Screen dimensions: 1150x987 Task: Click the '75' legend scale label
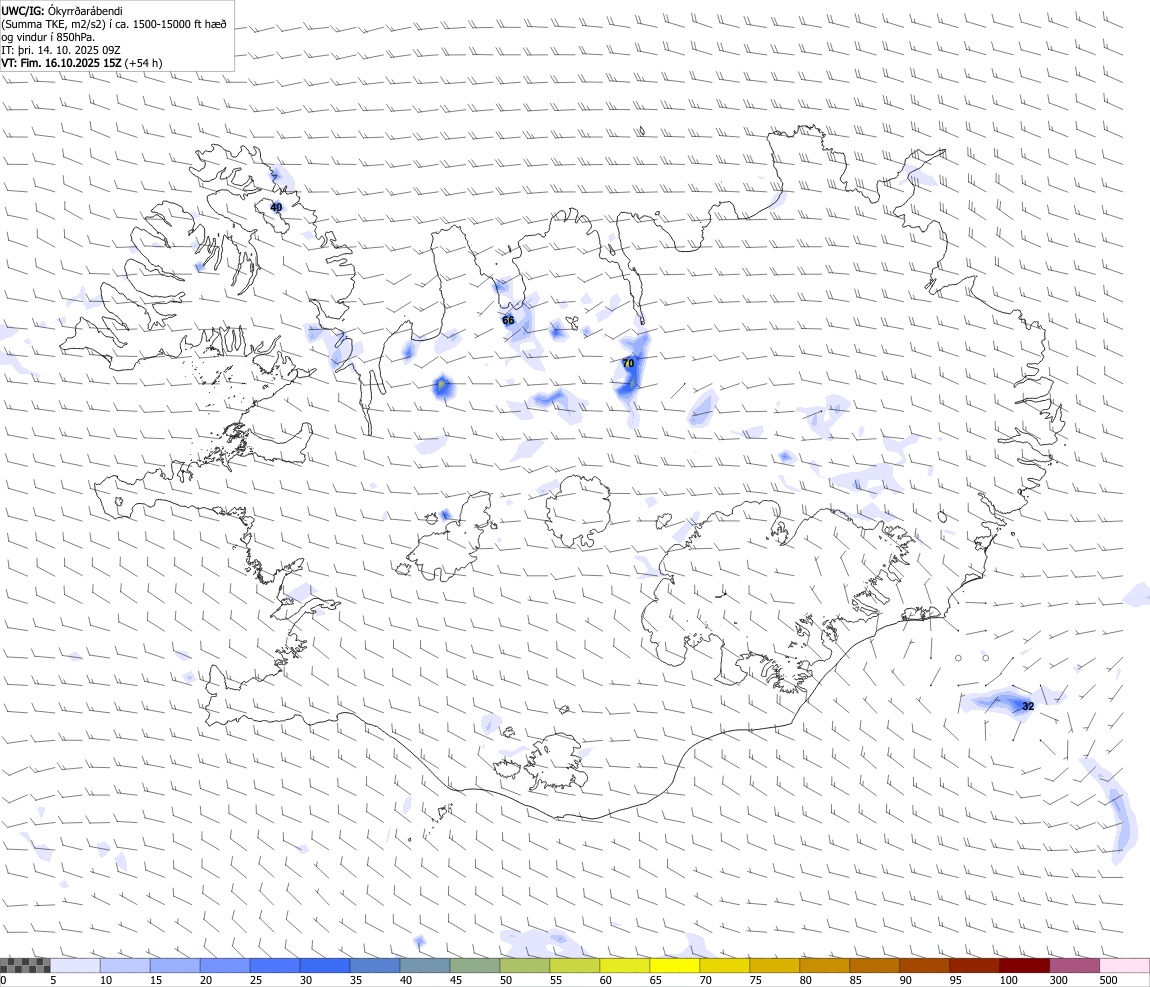tap(756, 980)
